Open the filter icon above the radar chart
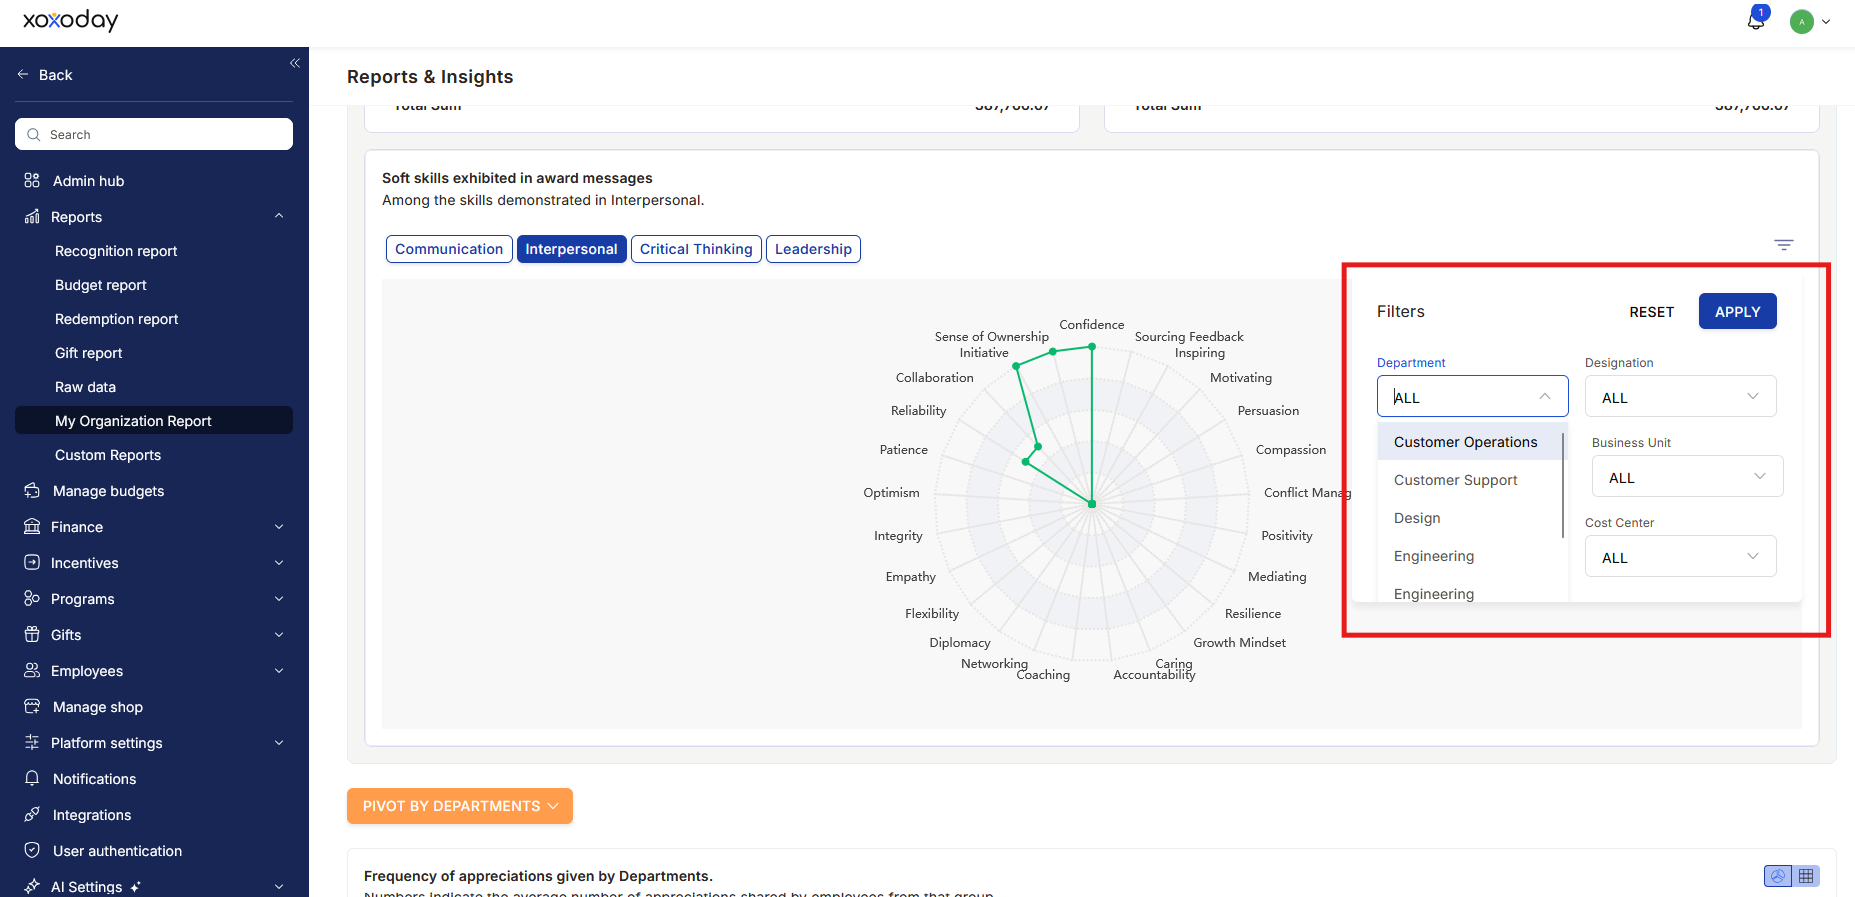1855x897 pixels. tap(1784, 245)
